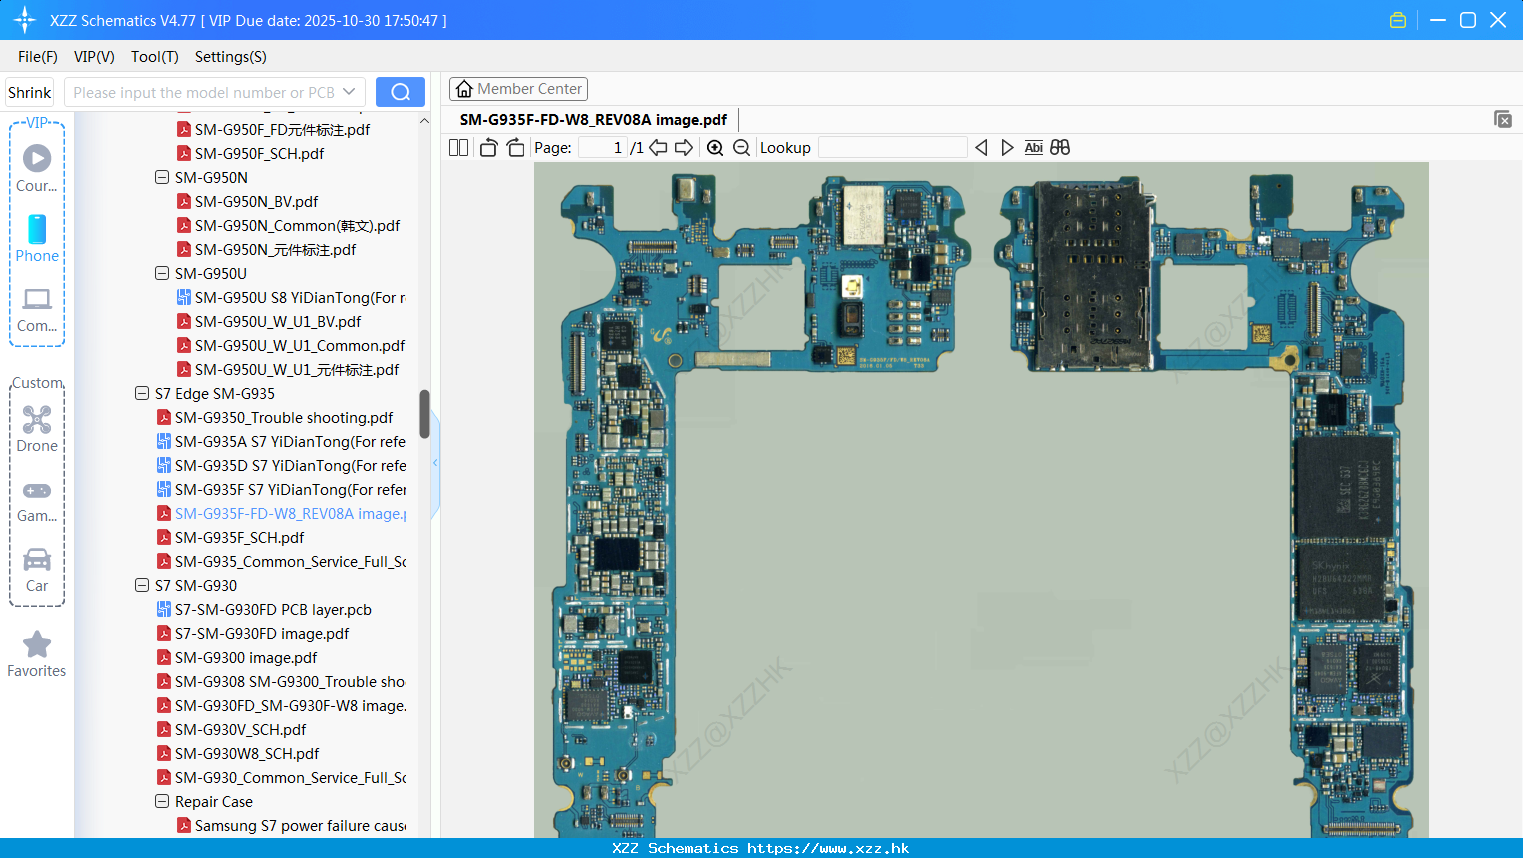
Task: Collapse the SM-G950N folder
Action: pos(162,177)
